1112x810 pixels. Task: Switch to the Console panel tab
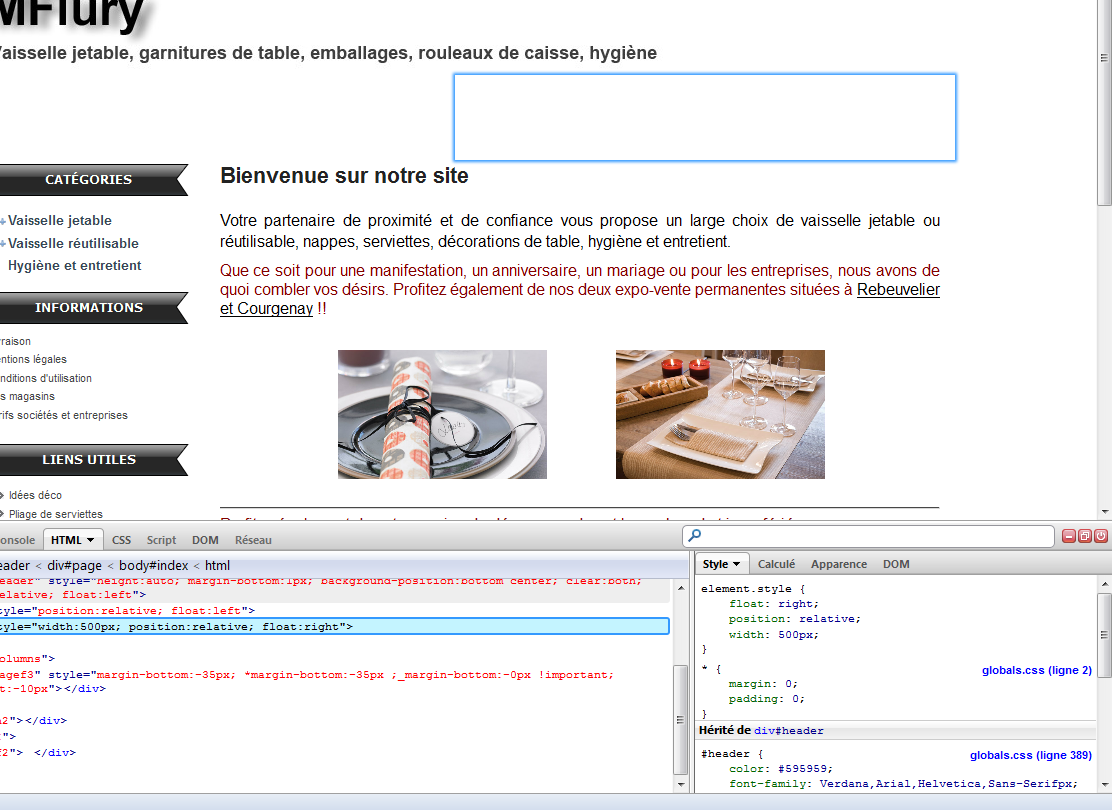coord(17,540)
